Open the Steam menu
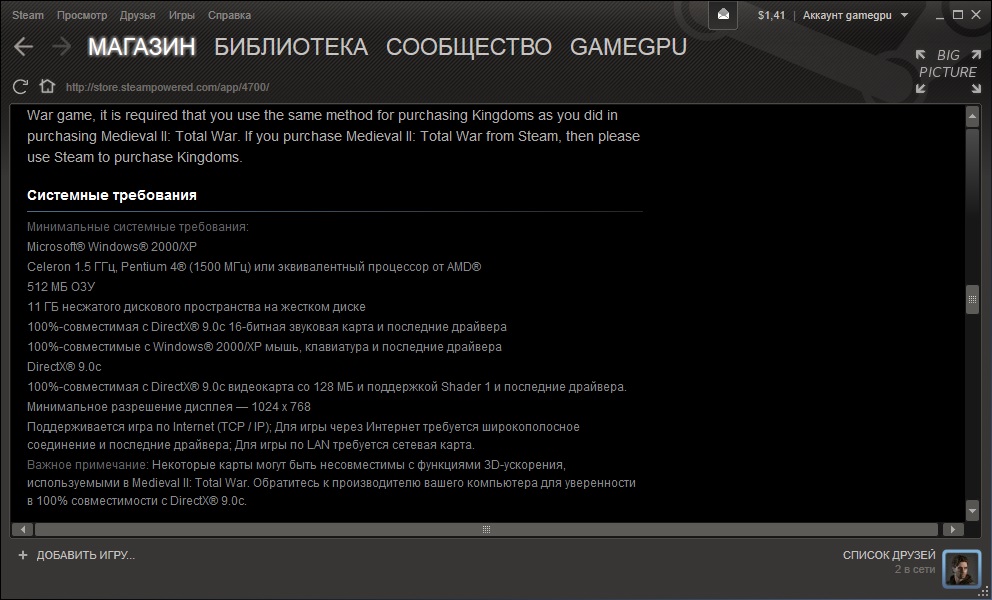 28,15
